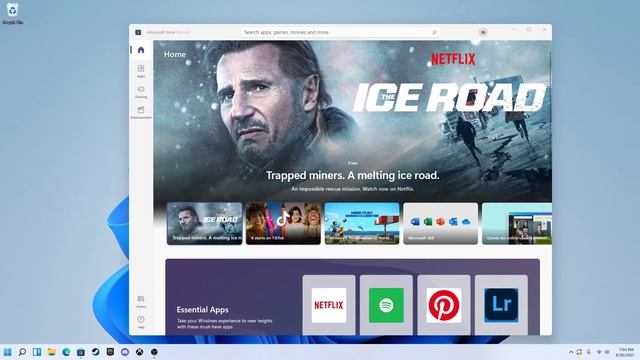
Task: Open the Spotify app tile in Essential Apps
Action: [x=386, y=305]
